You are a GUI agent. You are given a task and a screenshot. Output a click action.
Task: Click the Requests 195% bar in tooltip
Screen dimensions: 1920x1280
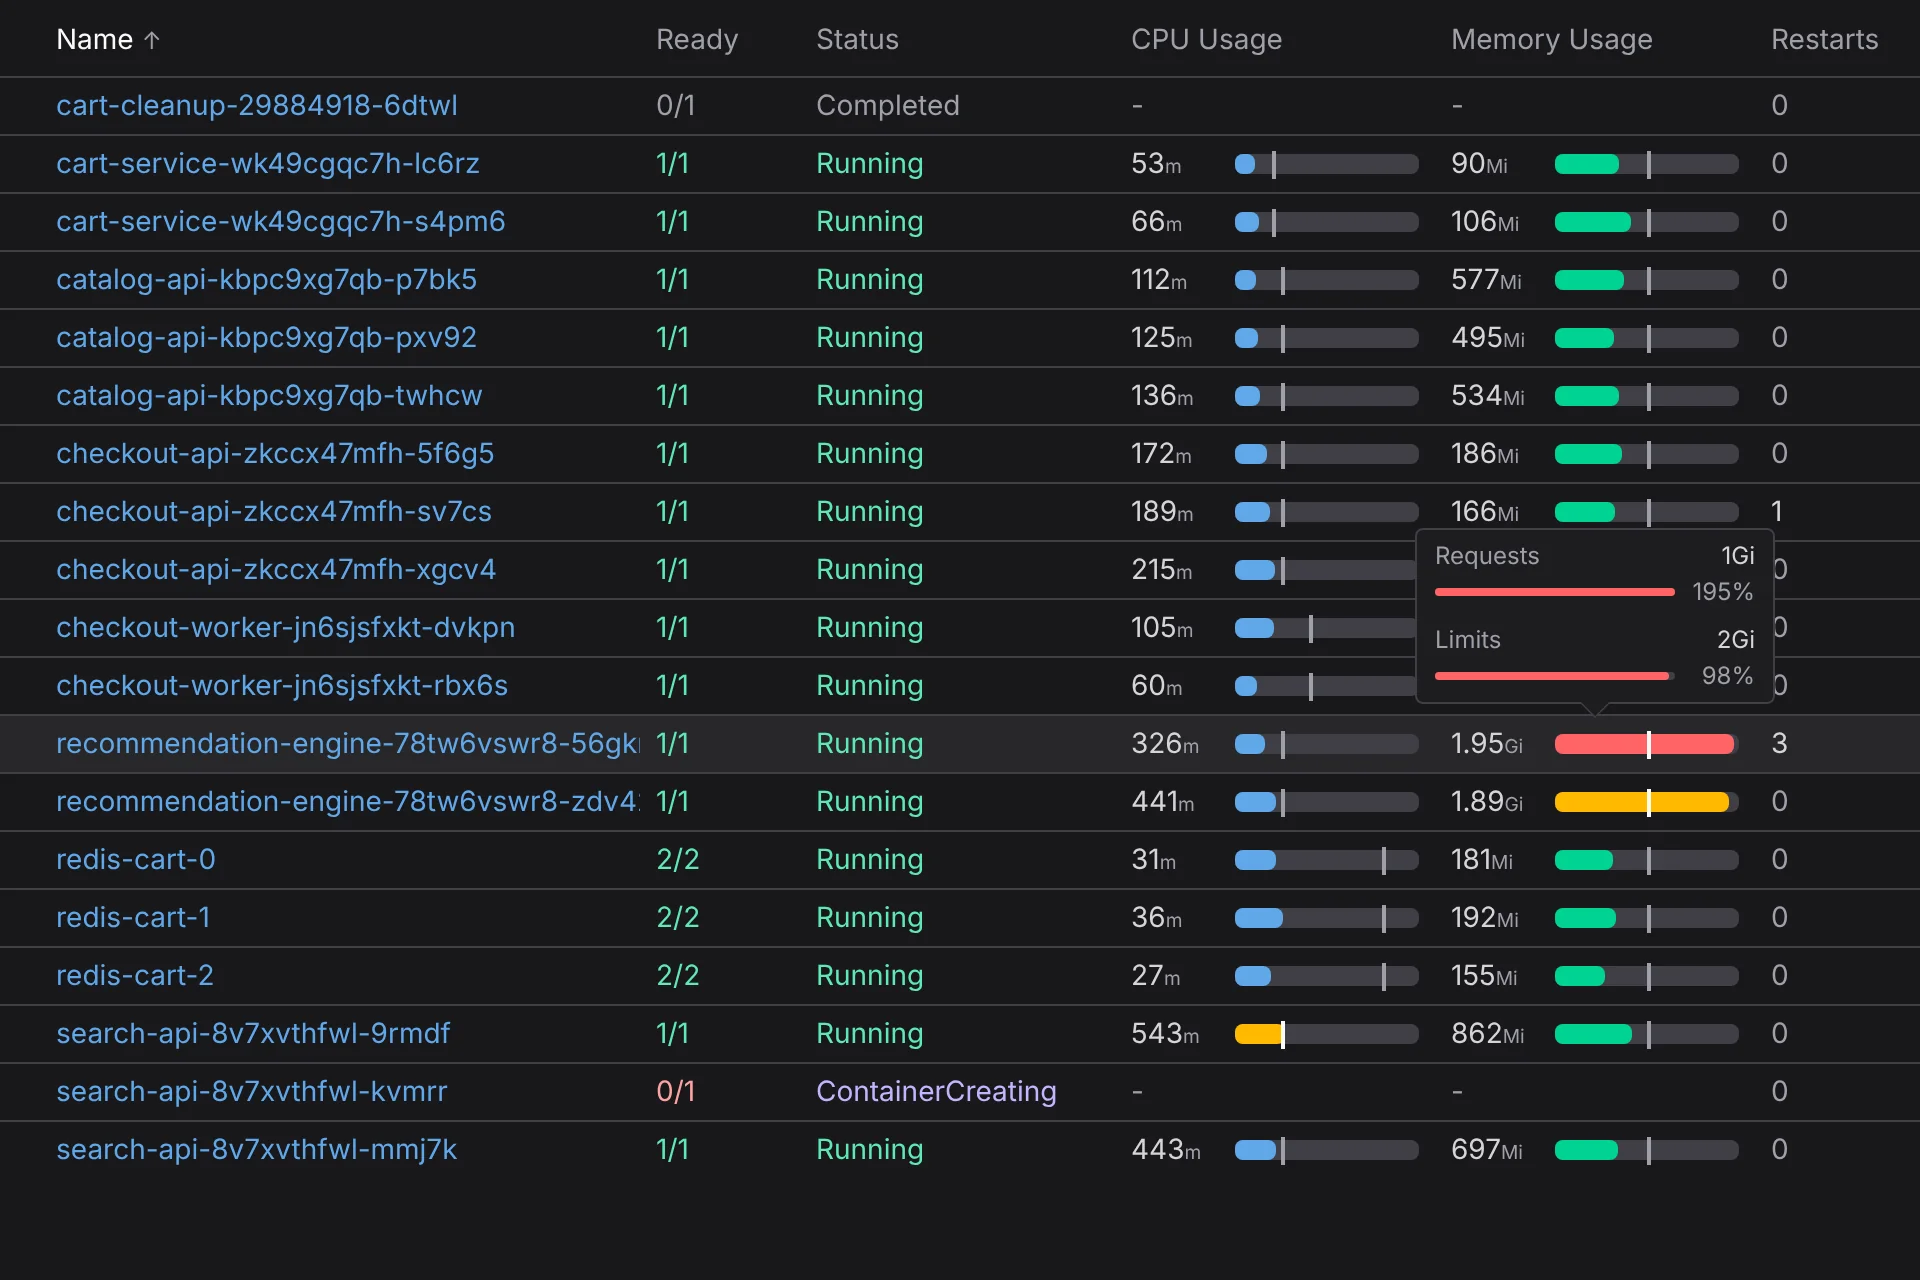pos(1555,592)
